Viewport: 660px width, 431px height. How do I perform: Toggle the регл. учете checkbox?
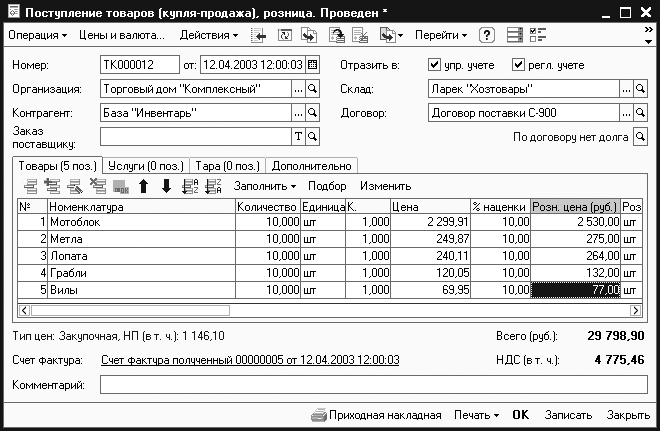(x=518, y=65)
